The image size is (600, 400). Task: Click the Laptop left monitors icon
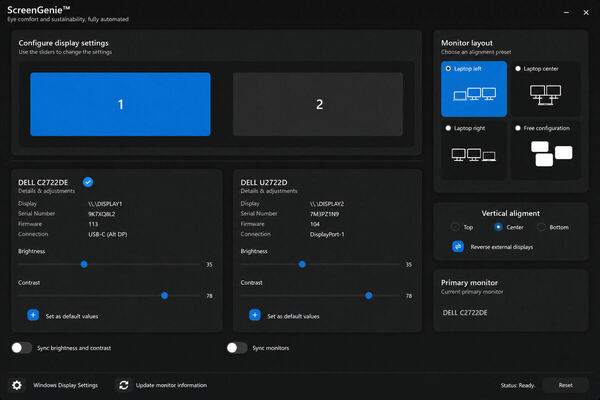tap(474, 94)
